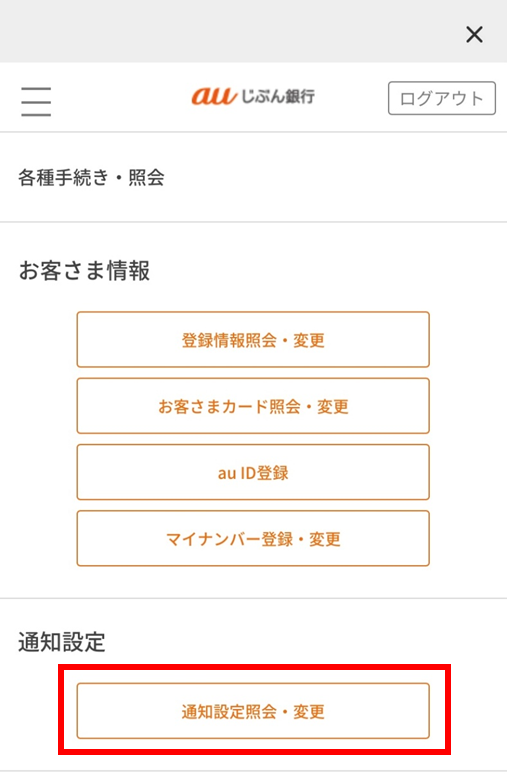Click the red-highlighted notification settings button
507x779 pixels.
pyautogui.click(x=253, y=711)
